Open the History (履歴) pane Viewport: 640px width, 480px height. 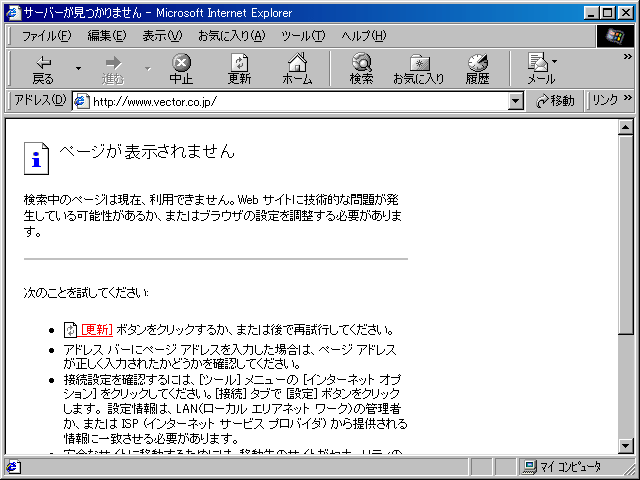[x=477, y=69]
